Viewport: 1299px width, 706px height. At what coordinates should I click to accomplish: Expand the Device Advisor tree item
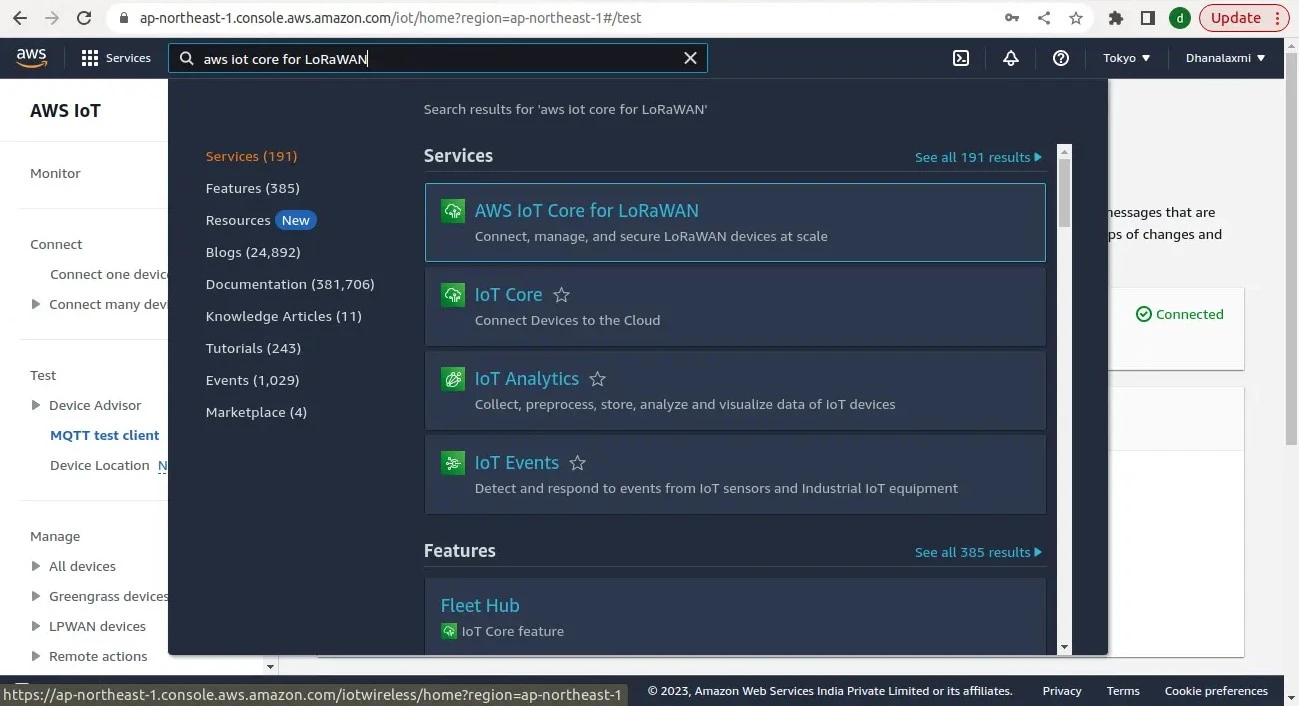[37, 405]
